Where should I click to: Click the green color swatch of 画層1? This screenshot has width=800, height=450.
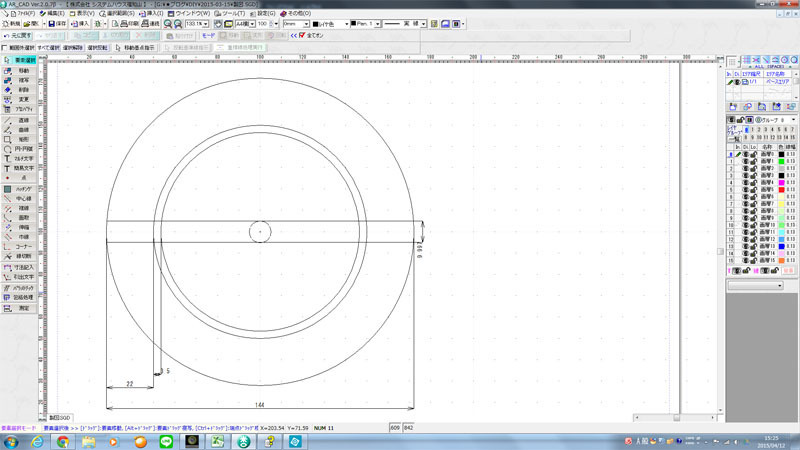click(781, 161)
